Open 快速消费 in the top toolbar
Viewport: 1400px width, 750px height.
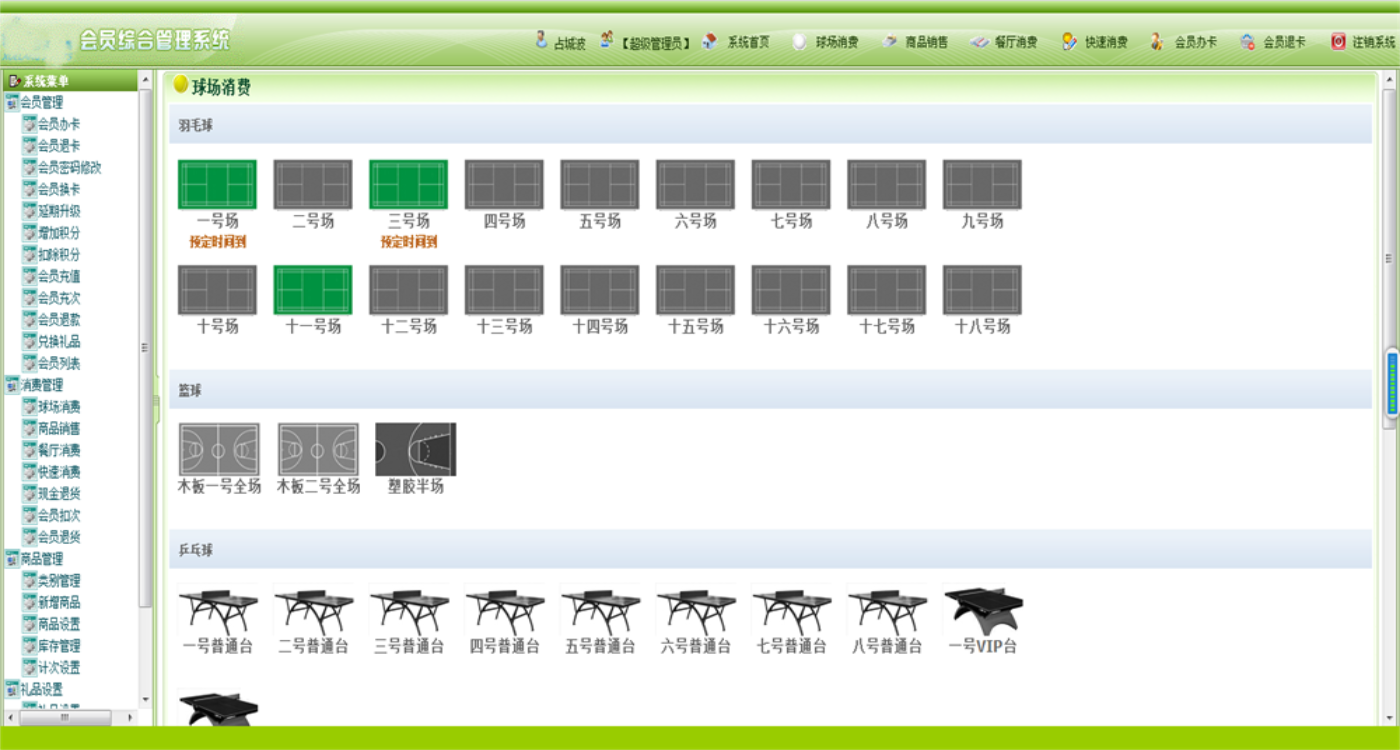coord(1070,42)
